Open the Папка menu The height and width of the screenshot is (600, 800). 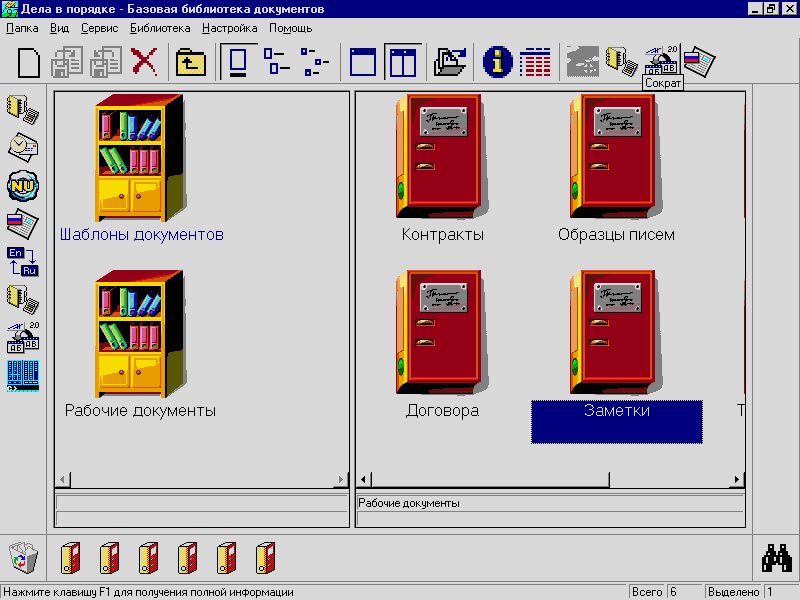(22, 28)
